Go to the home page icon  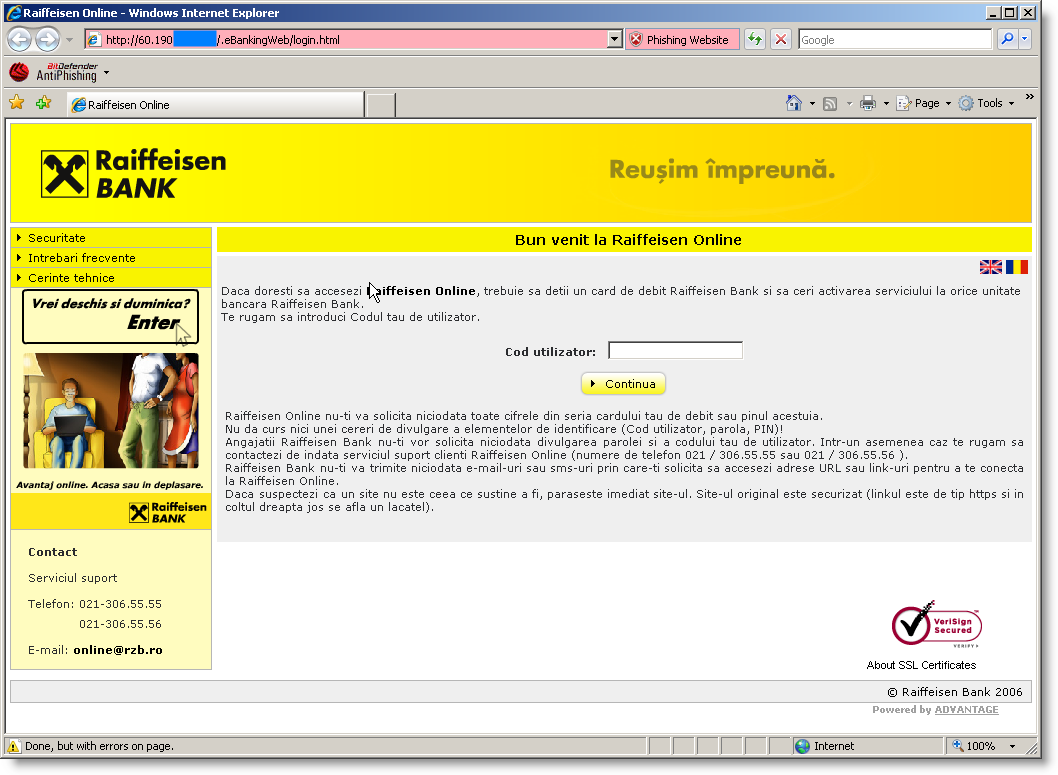(794, 103)
